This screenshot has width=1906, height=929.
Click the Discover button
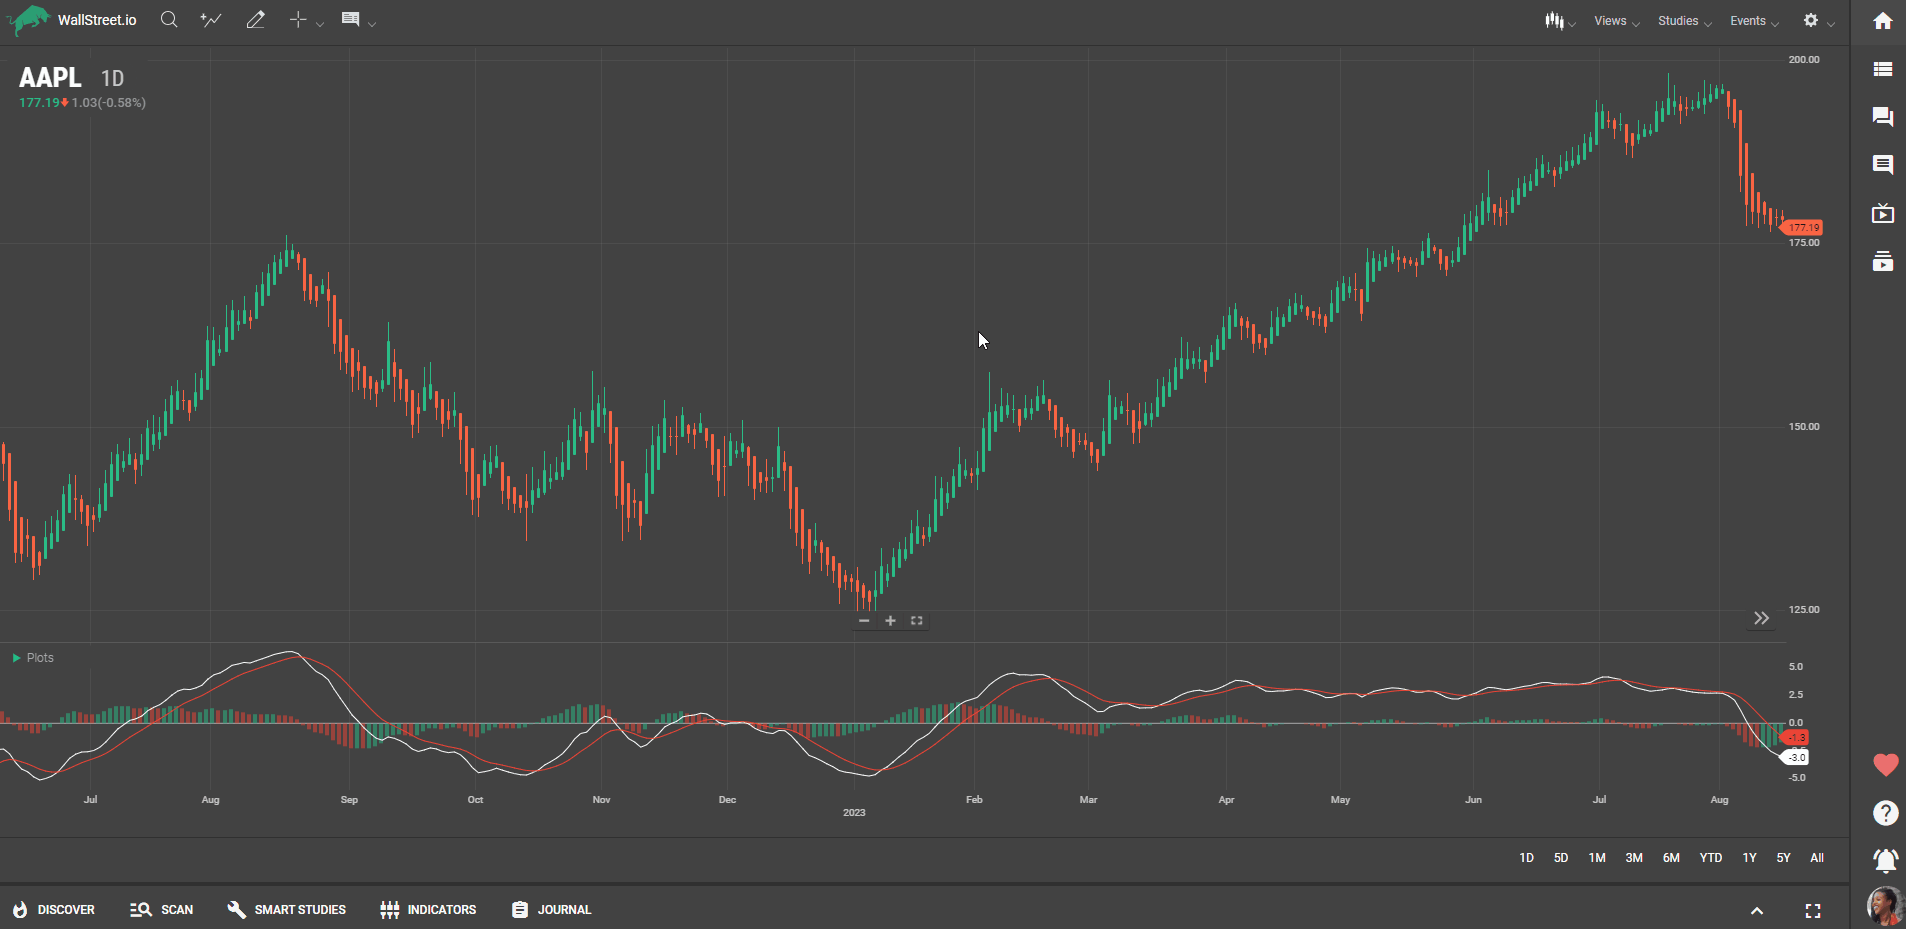point(54,910)
